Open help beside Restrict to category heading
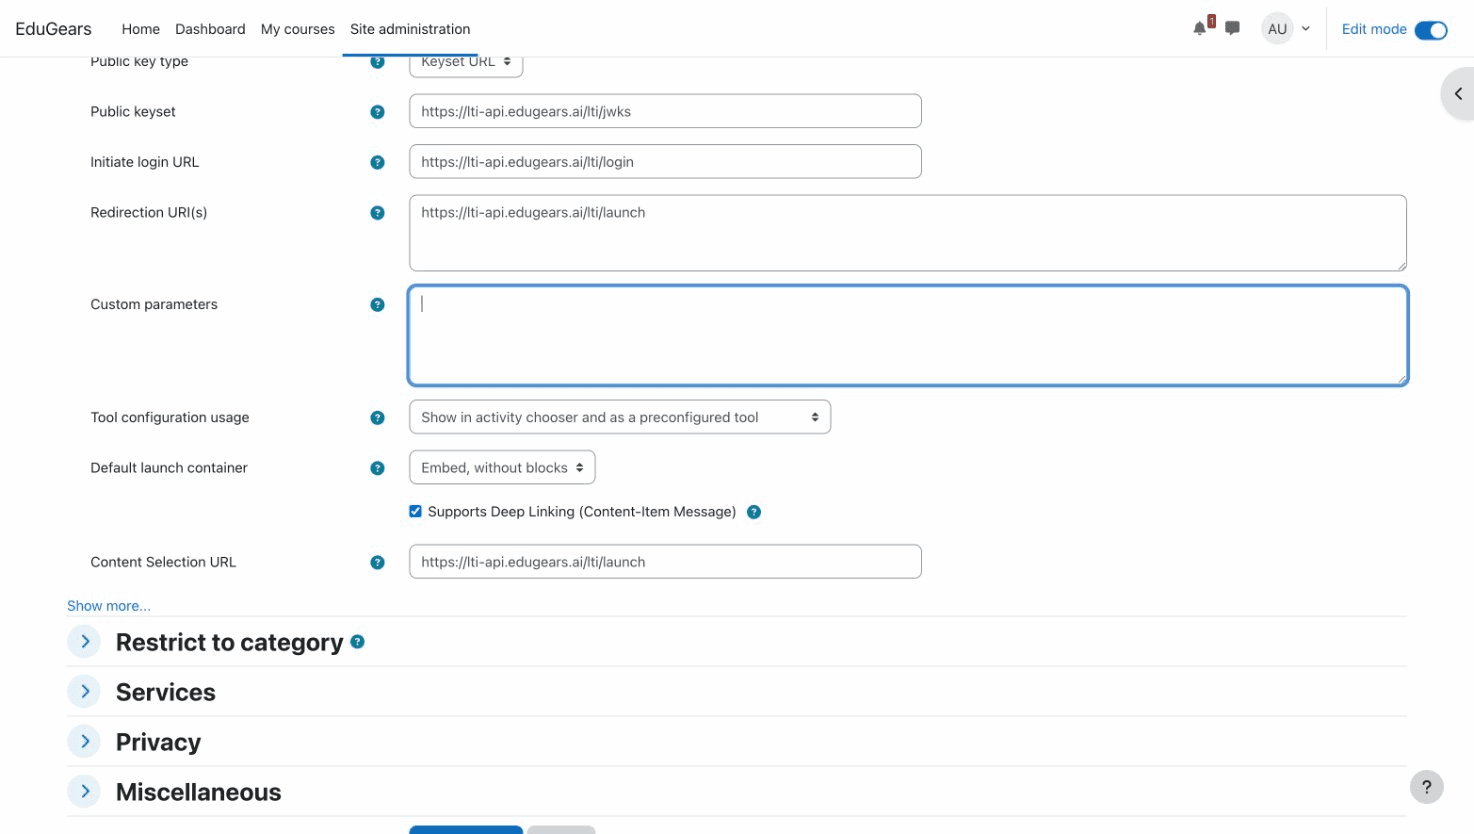 358,641
